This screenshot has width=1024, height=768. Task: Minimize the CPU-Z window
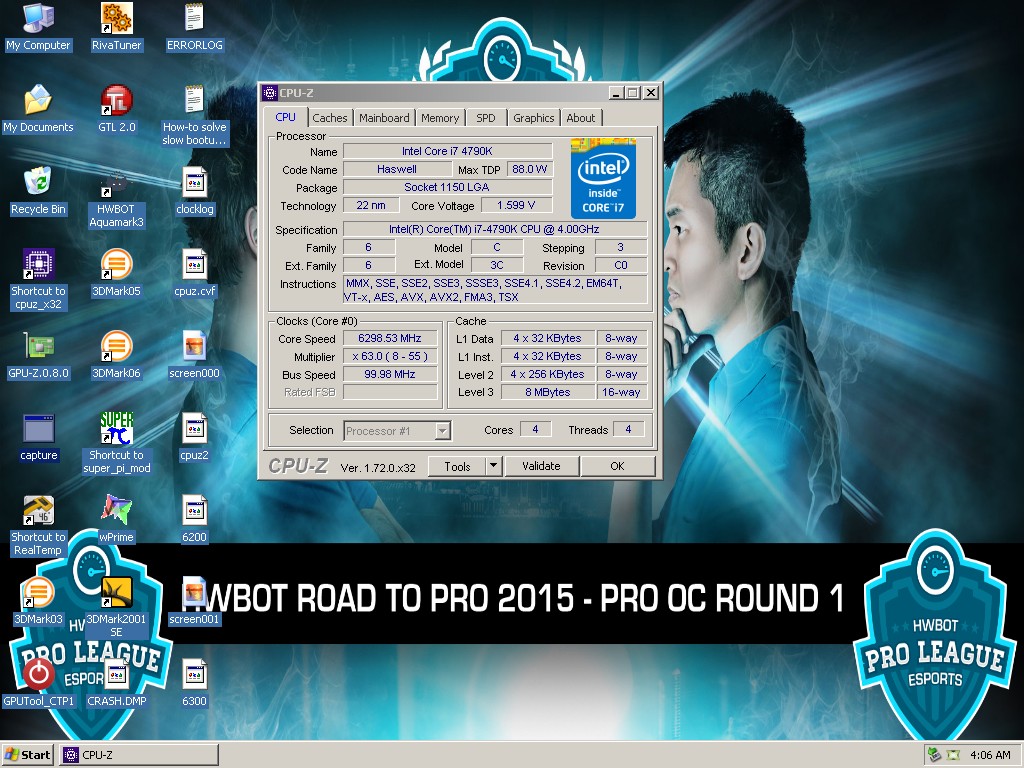pyautogui.click(x=616, y=93)
